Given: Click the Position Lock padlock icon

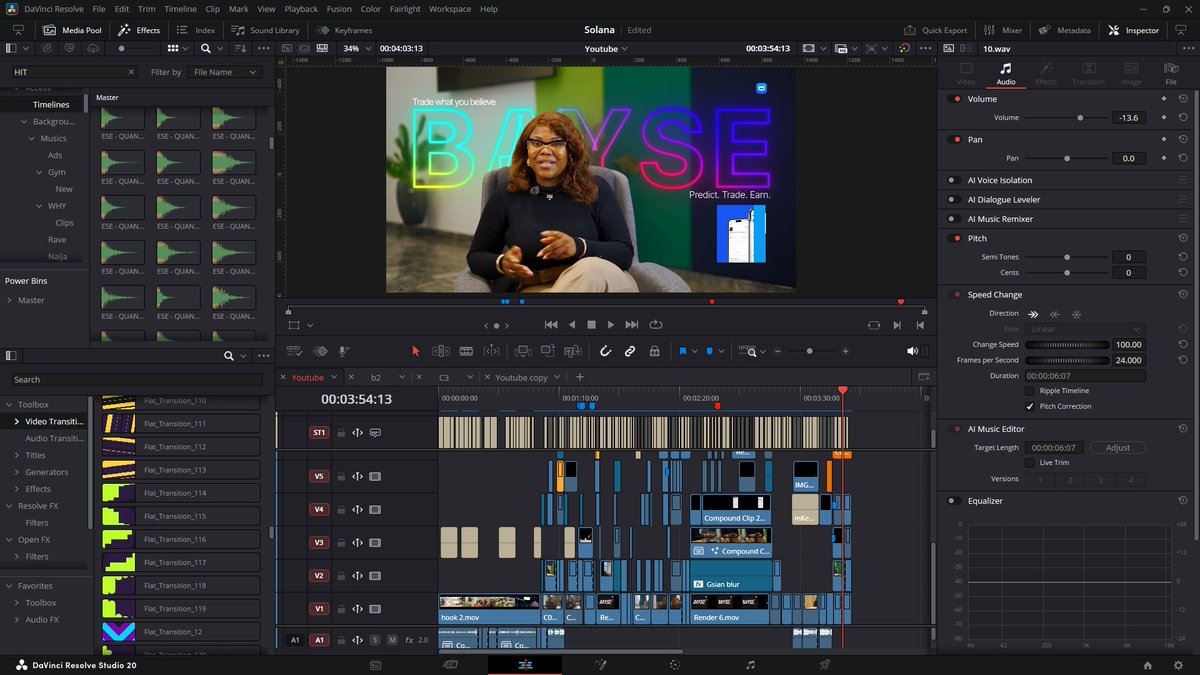Looking at the screenshot, I should (x=654, y=351).
